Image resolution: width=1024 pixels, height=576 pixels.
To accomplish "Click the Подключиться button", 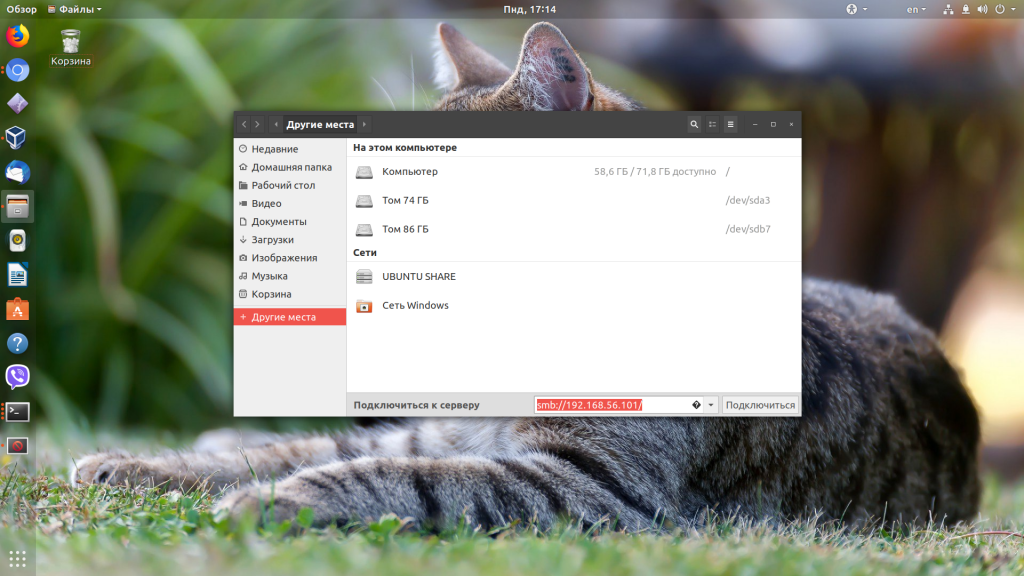I will pos(760,405).
